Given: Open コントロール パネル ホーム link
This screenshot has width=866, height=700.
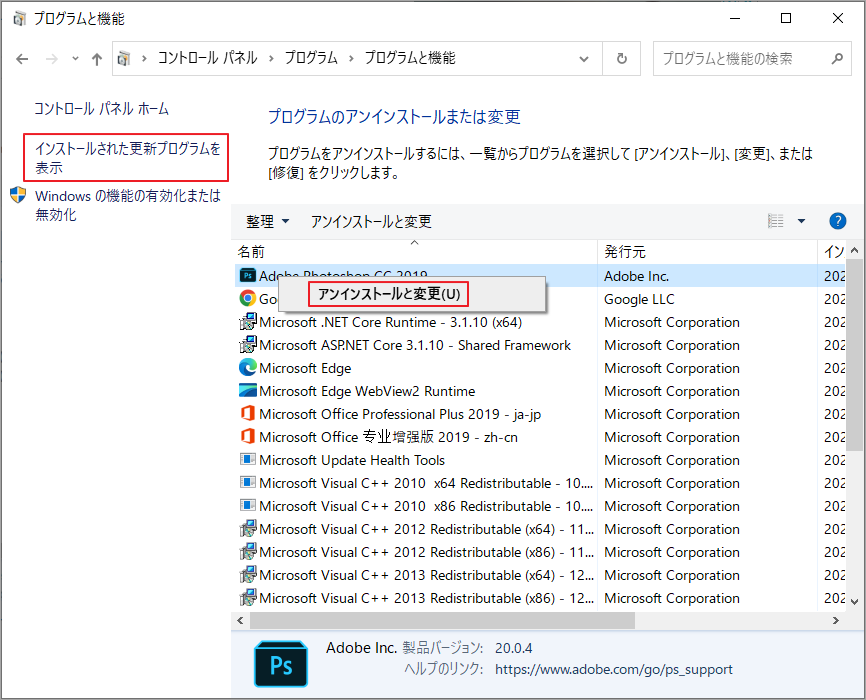Looking at the screenshot, I should [x=102, y=108].
